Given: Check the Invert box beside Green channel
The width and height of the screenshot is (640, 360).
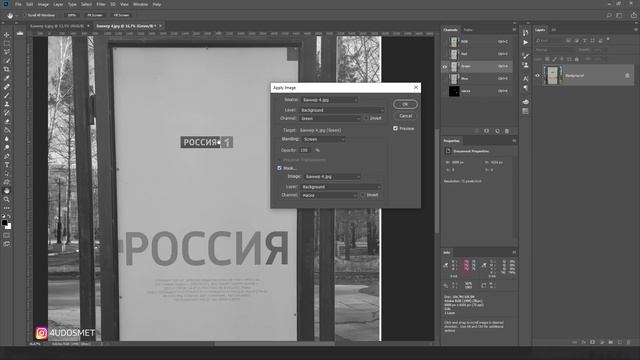Looking at the screenshot, I should [x=366, y=118].
